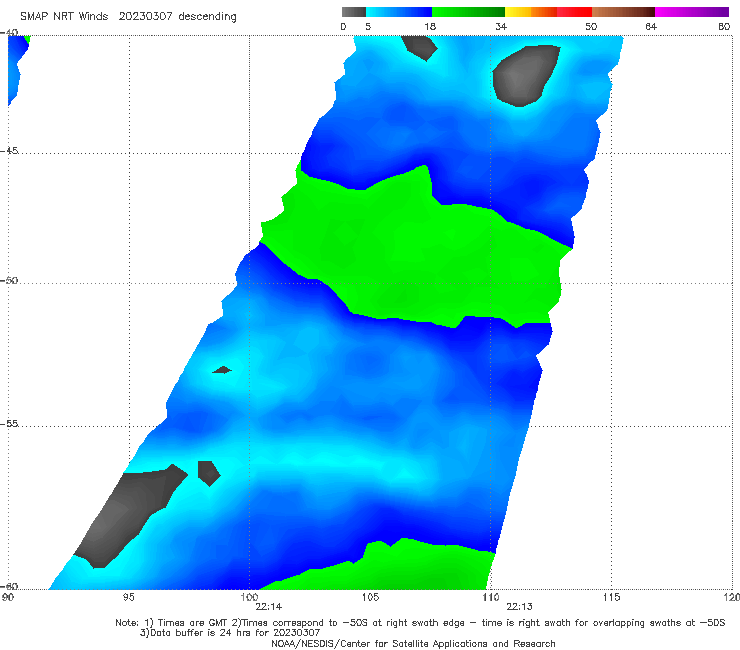The height and width of the screenshot is (650, 740).
Task: Click the title text 'SMAP NRT Winds 20230307 descending'
Action: tap(128, 17)
